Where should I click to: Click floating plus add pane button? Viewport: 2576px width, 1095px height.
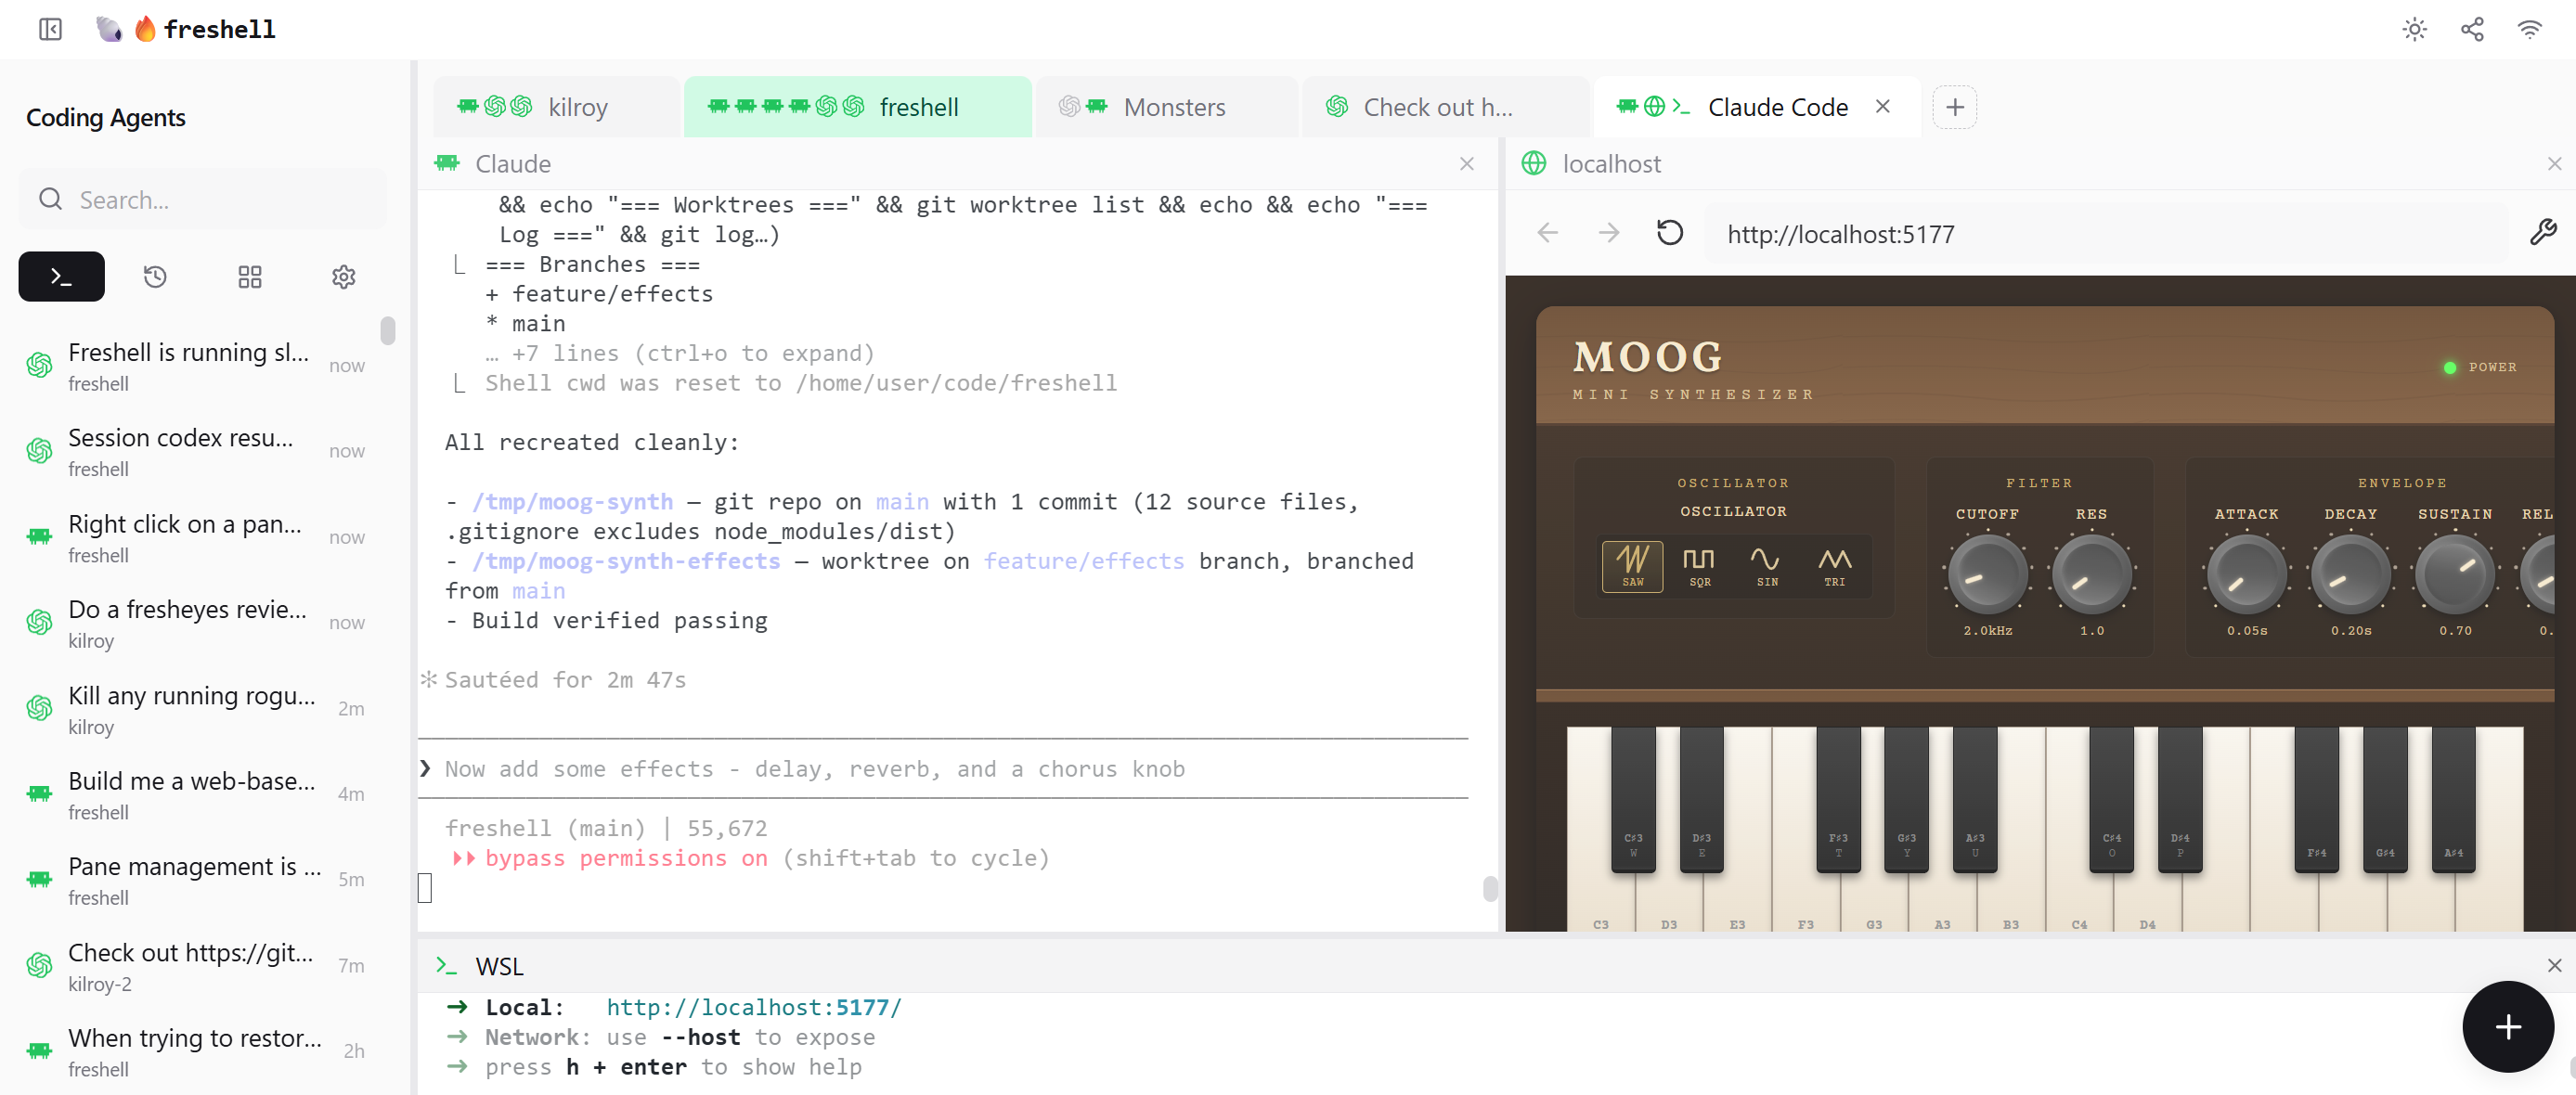click(x=2507, y=1027)
